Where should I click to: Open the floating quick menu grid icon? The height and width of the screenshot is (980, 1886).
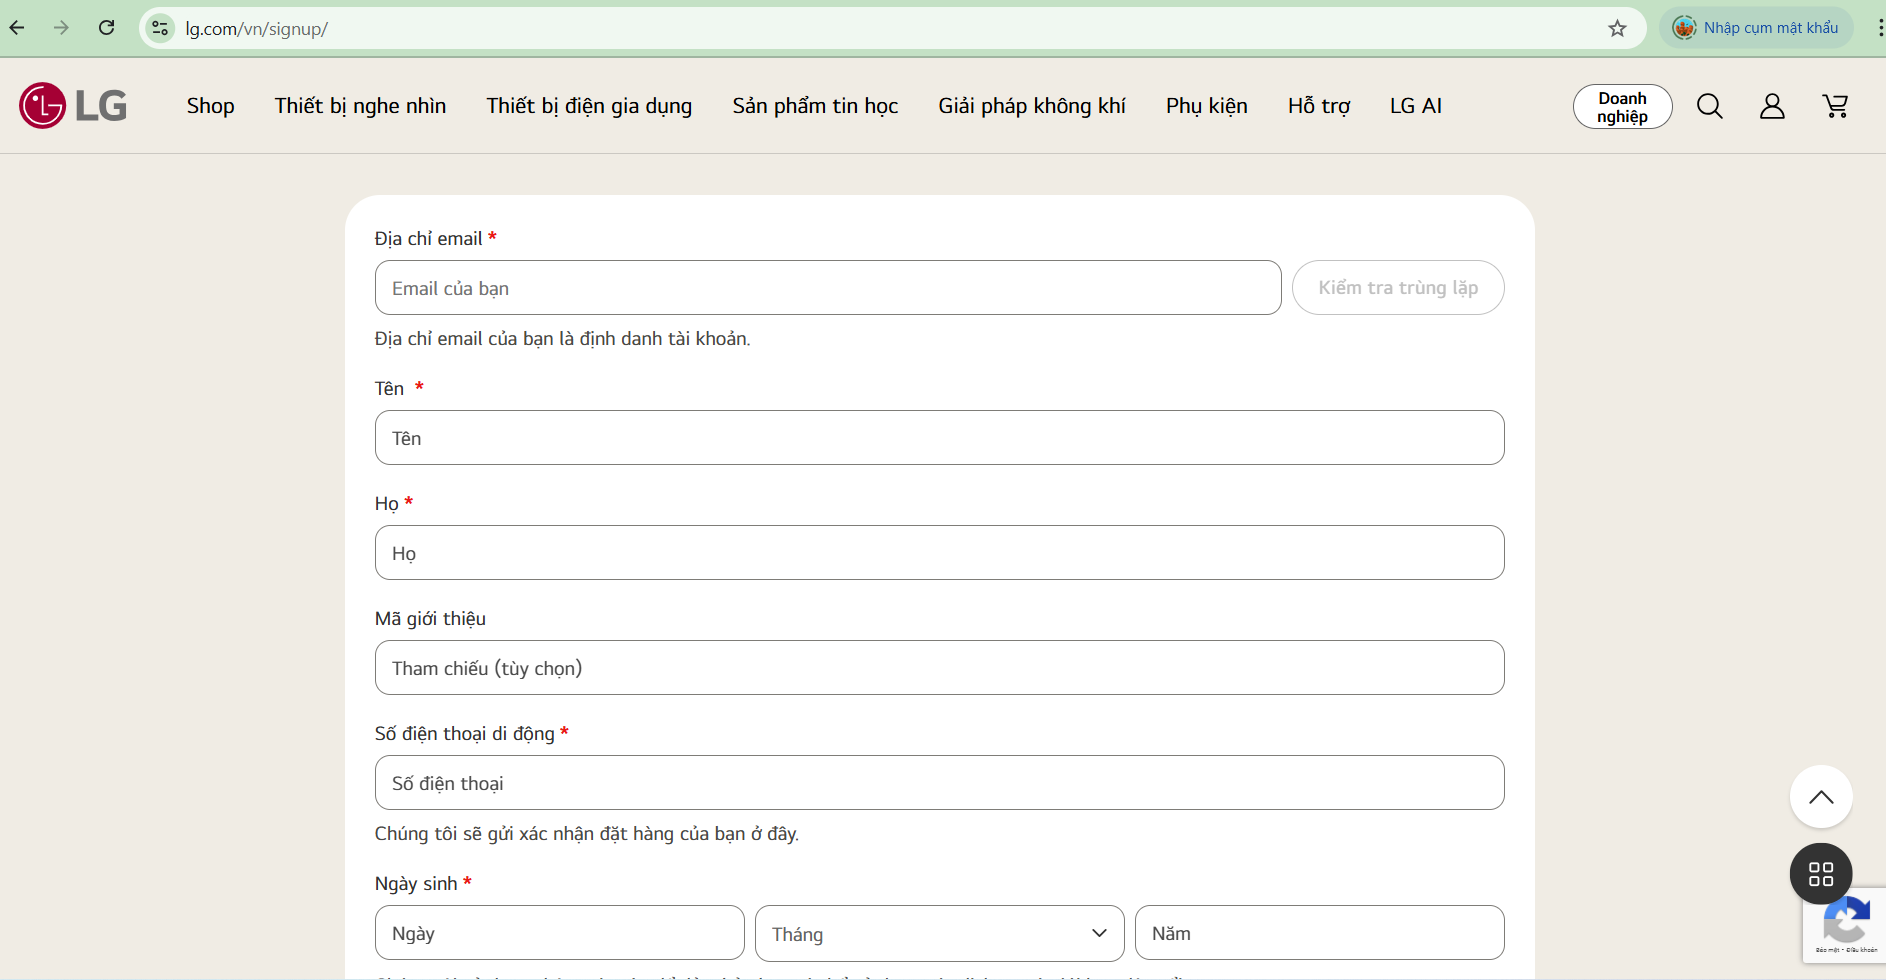click(1820, 874)
